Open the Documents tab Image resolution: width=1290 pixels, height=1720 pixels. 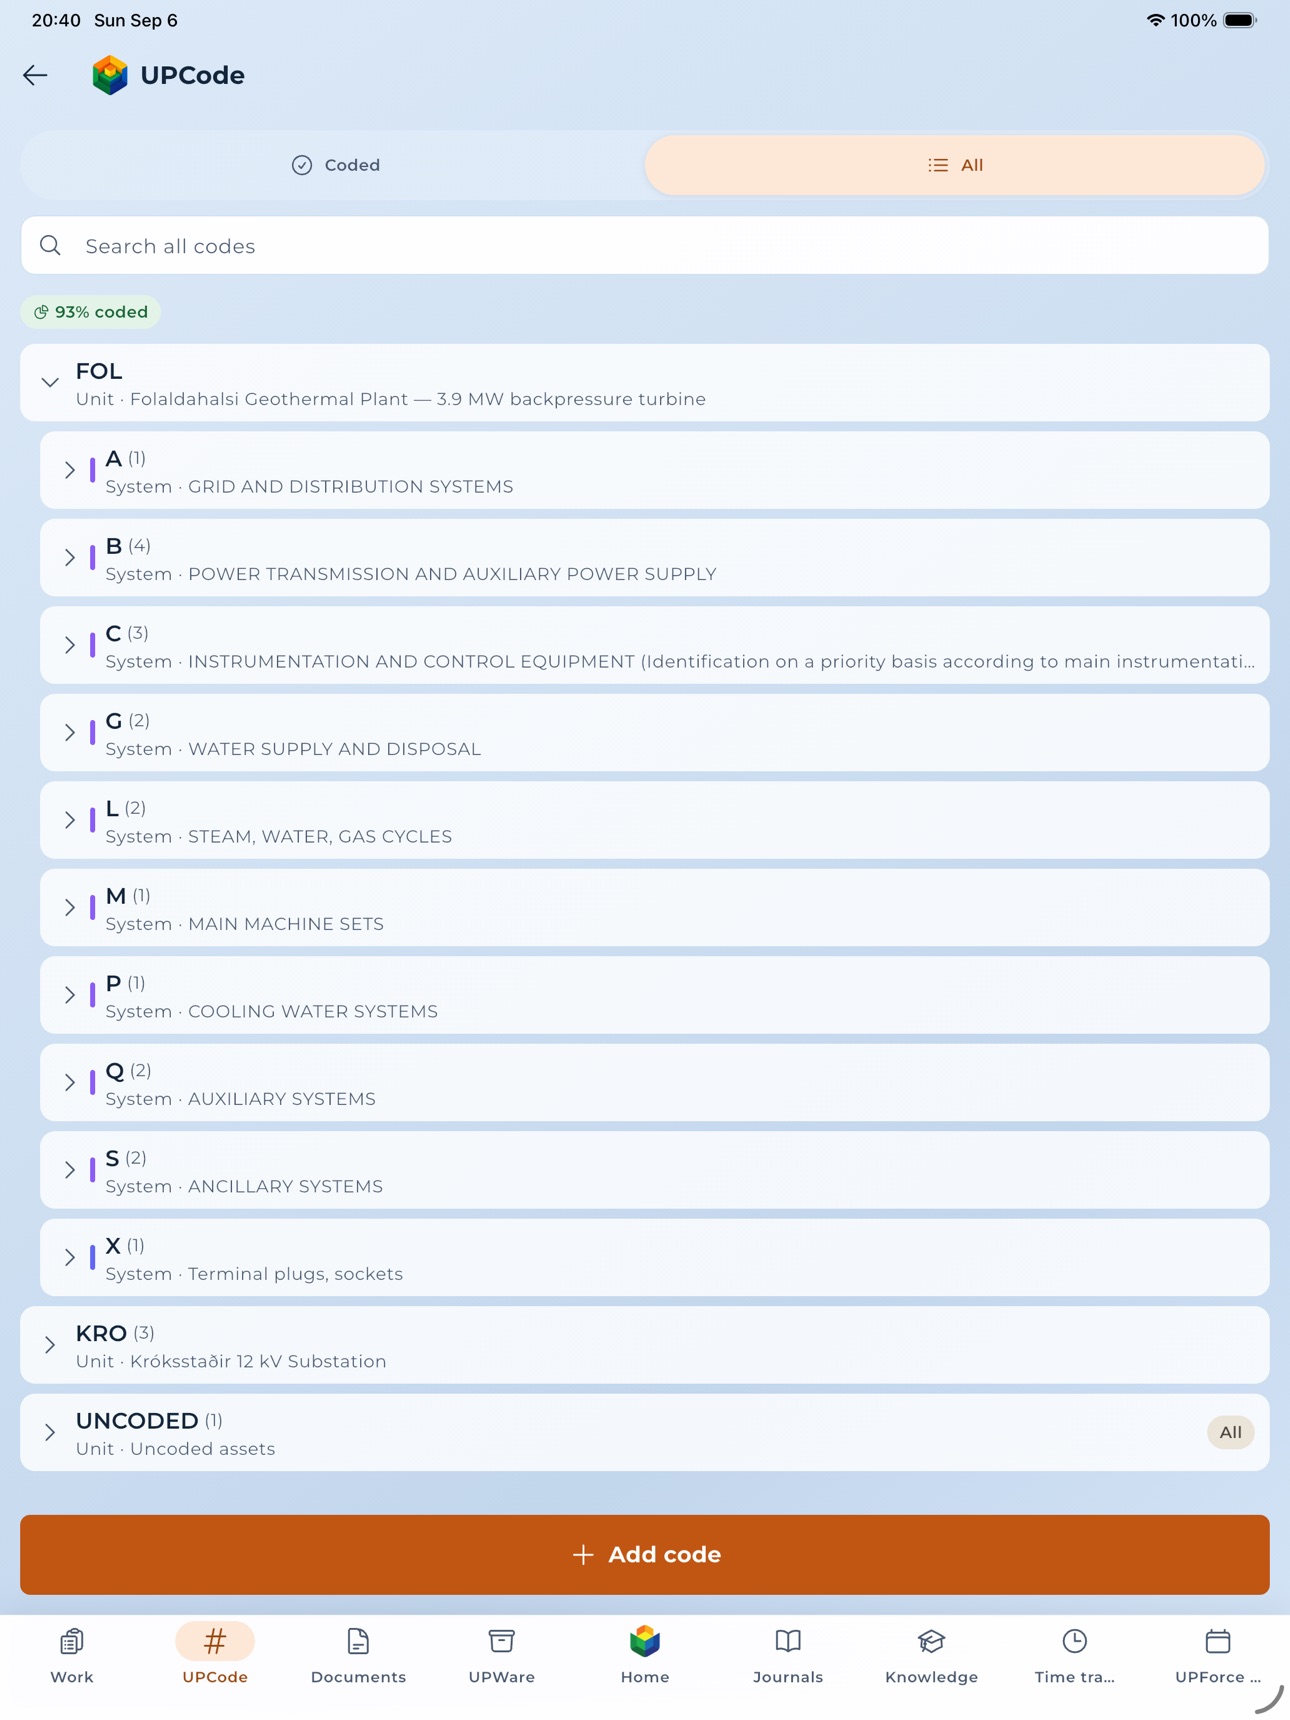[x=358, y=1656]
